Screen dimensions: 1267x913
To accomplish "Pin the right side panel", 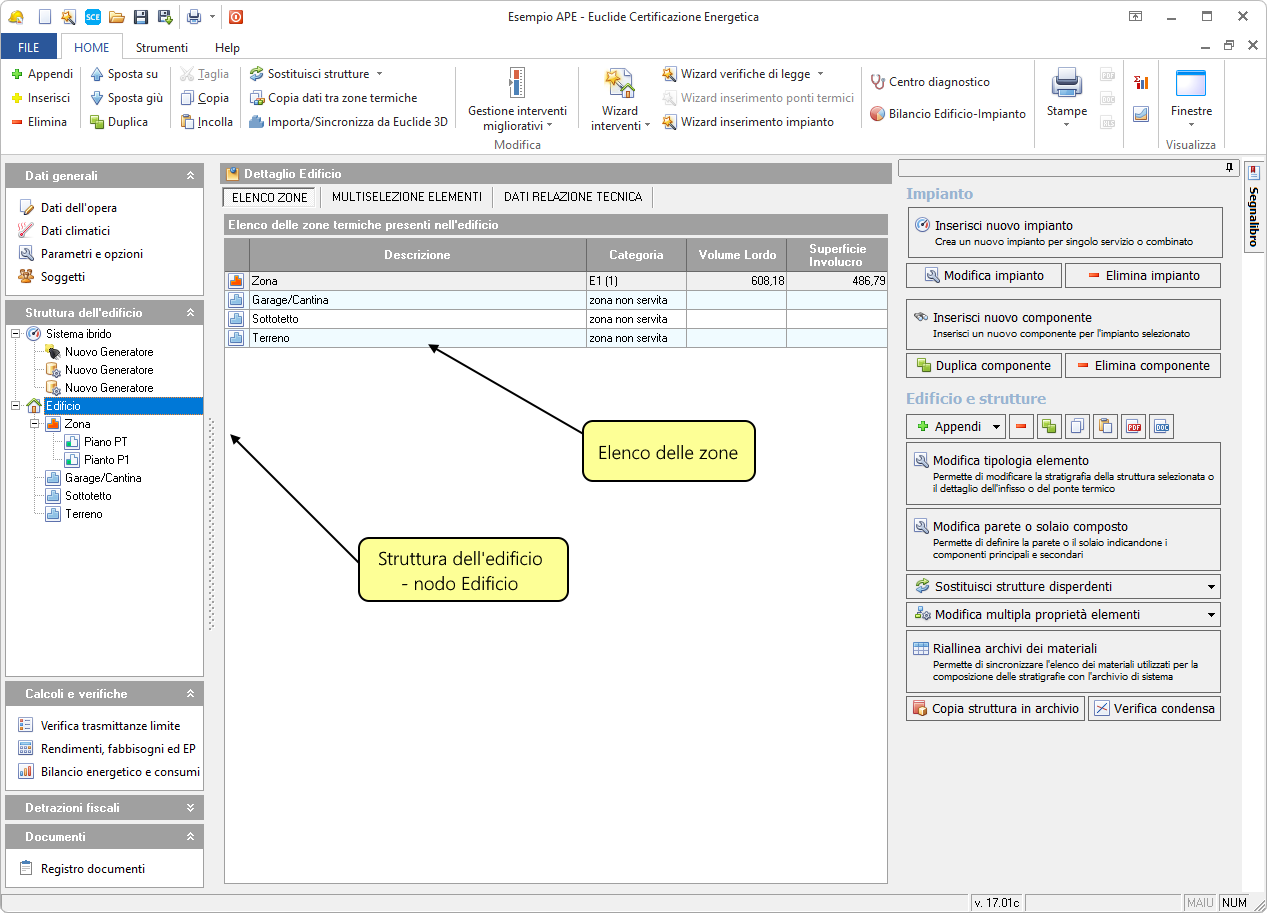I will (1229, 168).
